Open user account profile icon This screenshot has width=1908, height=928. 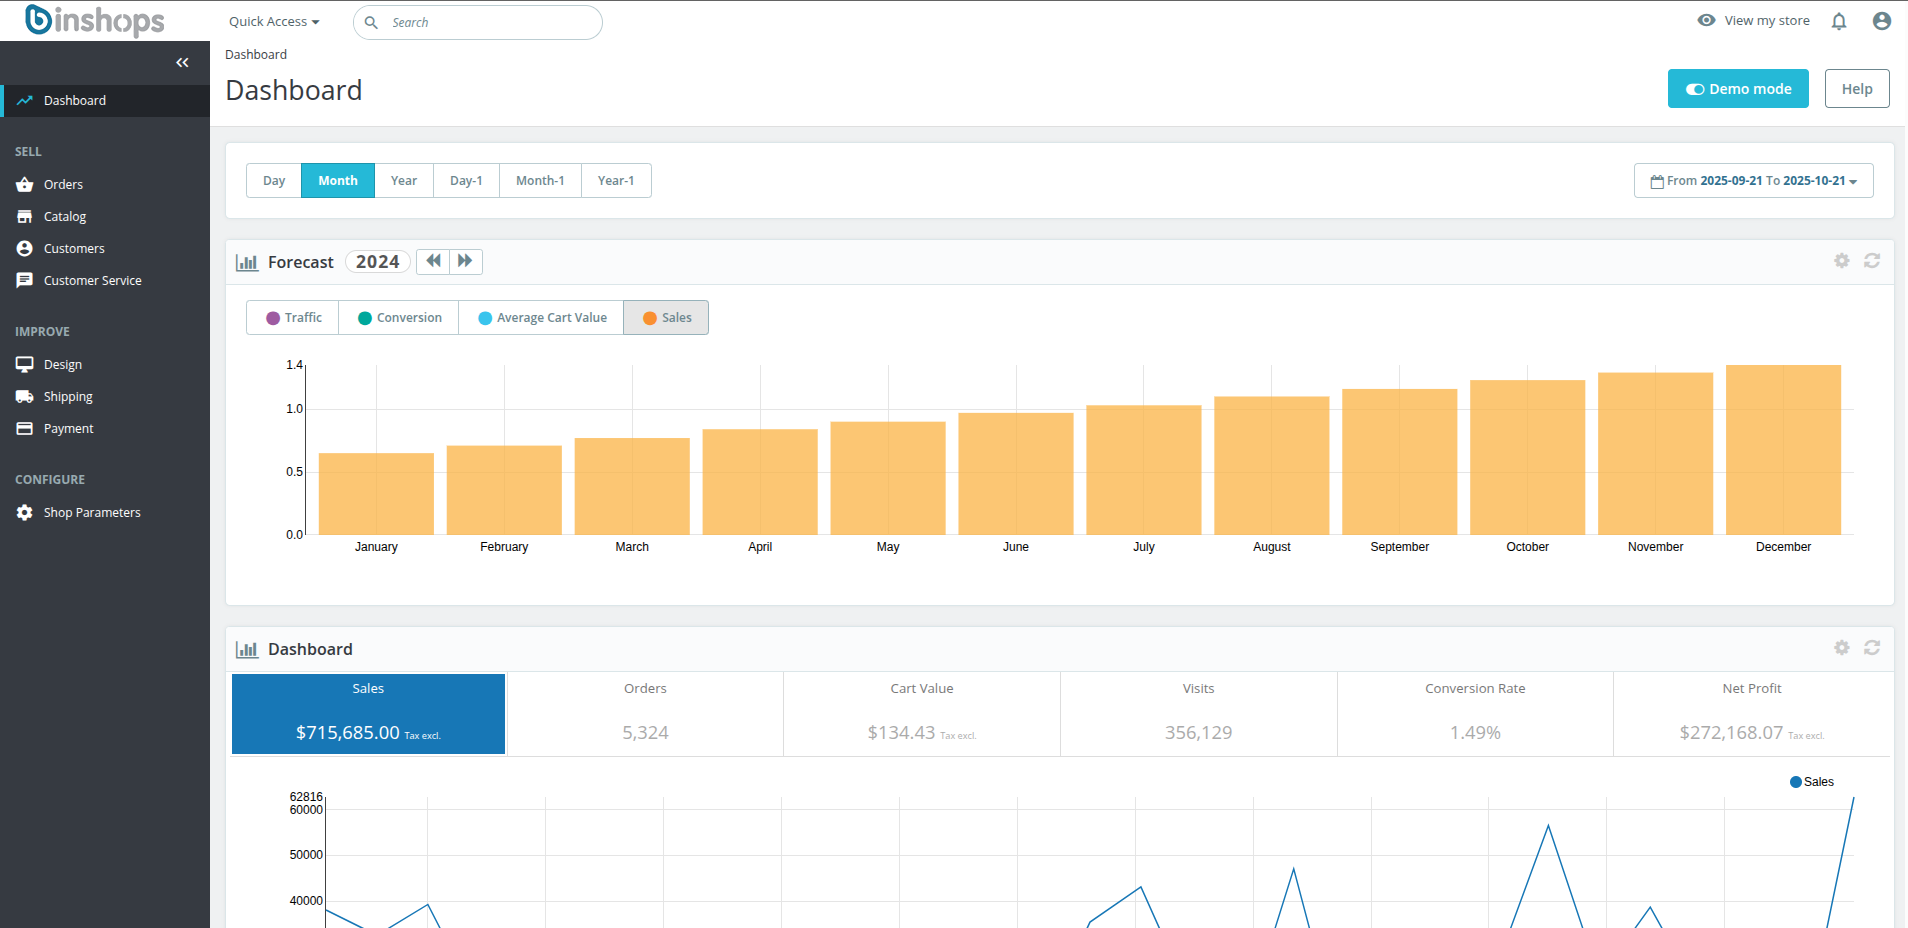(x=1881, y=21)
